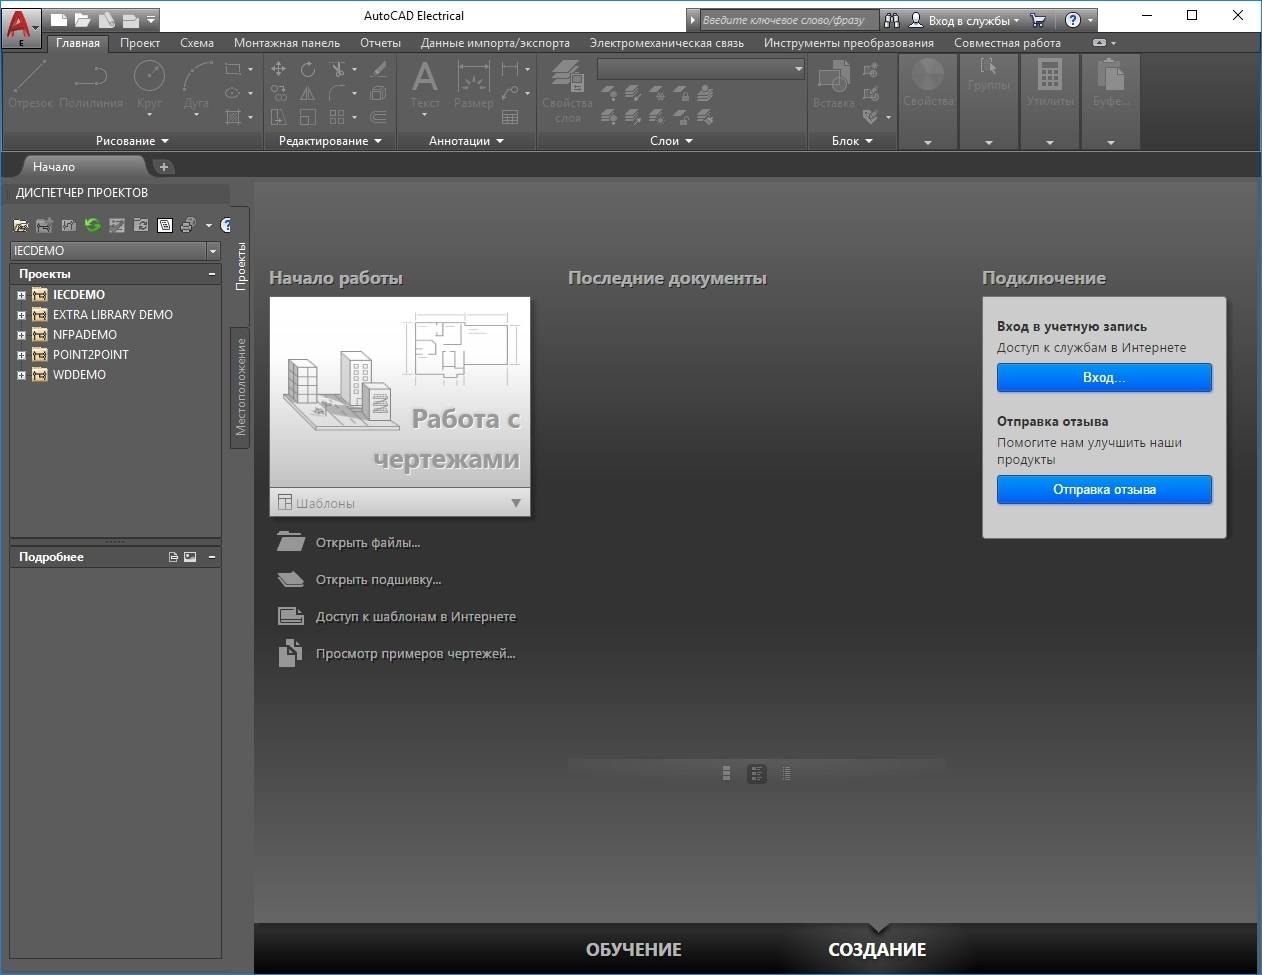Image resolution: width=1262 pixels, height=975 pixels.
Task: Click the keyword search input field
Action: point(788,20)
